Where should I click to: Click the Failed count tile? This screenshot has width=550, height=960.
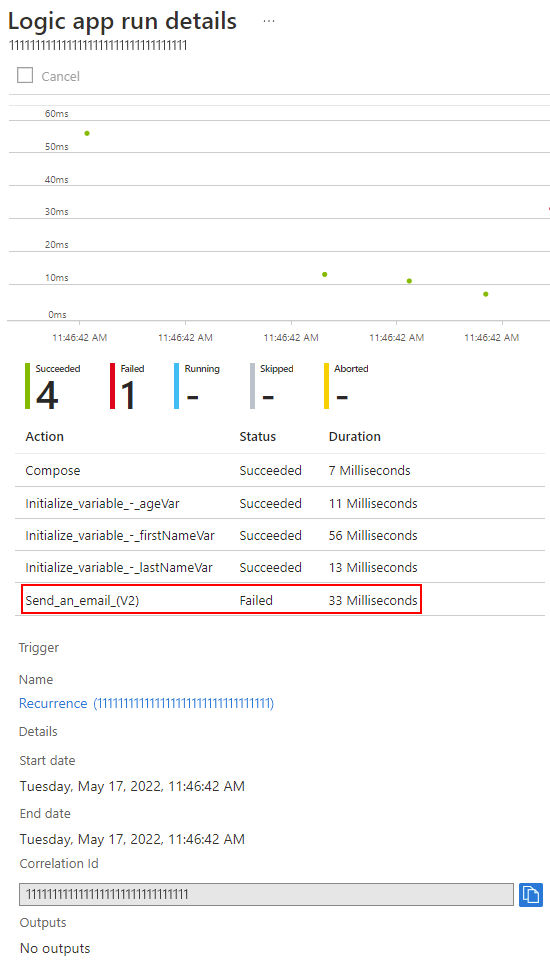tap(127, 386)
